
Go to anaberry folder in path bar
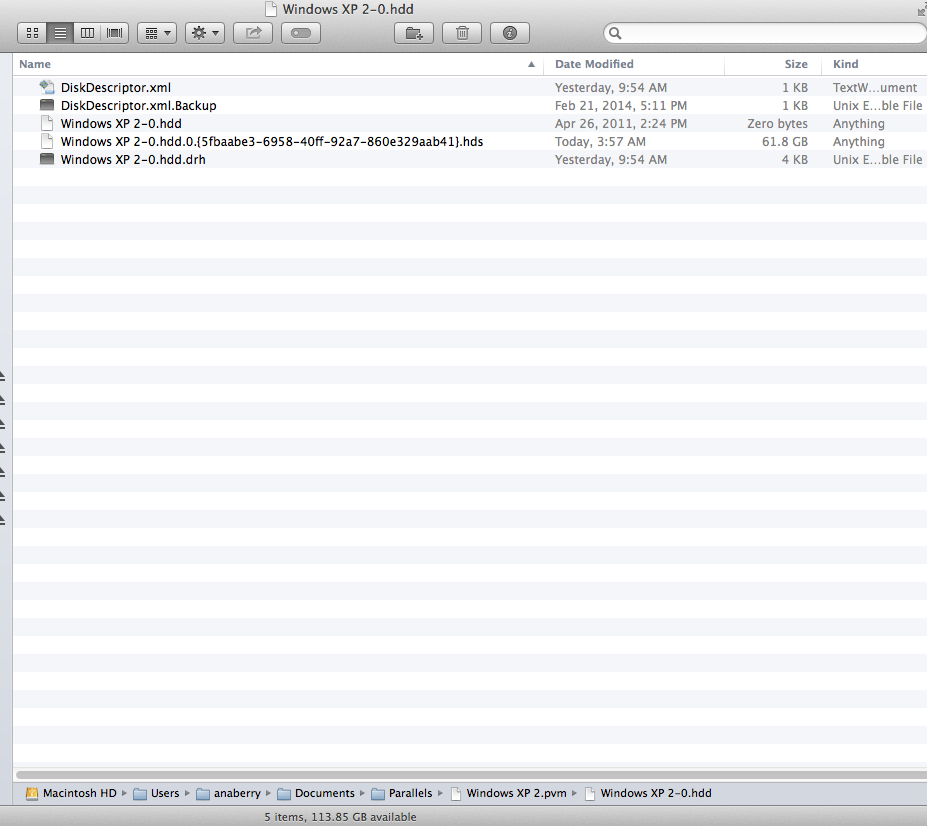[x=229, y=793]
